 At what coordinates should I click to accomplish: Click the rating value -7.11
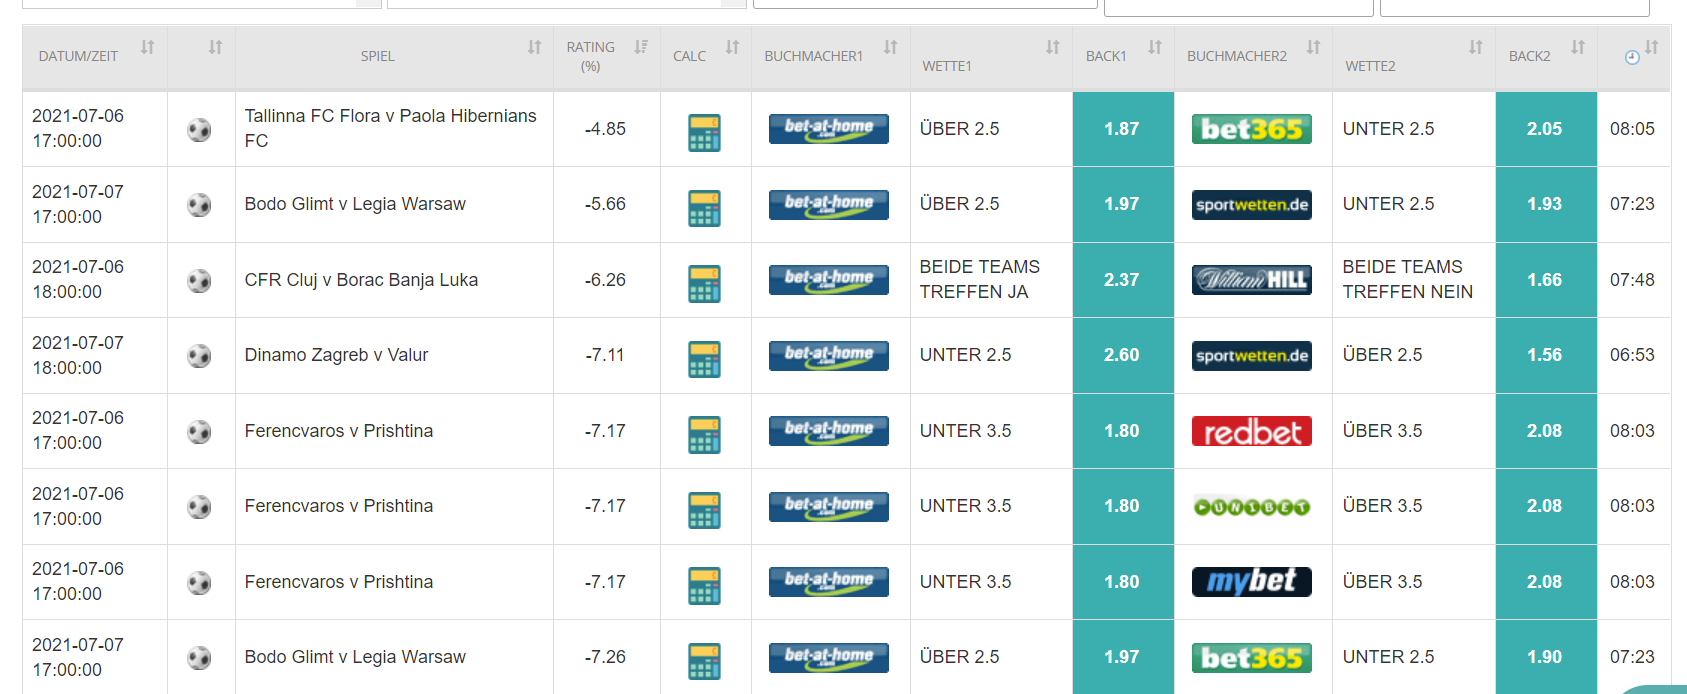pyautogui.click(x=605, y=355)
